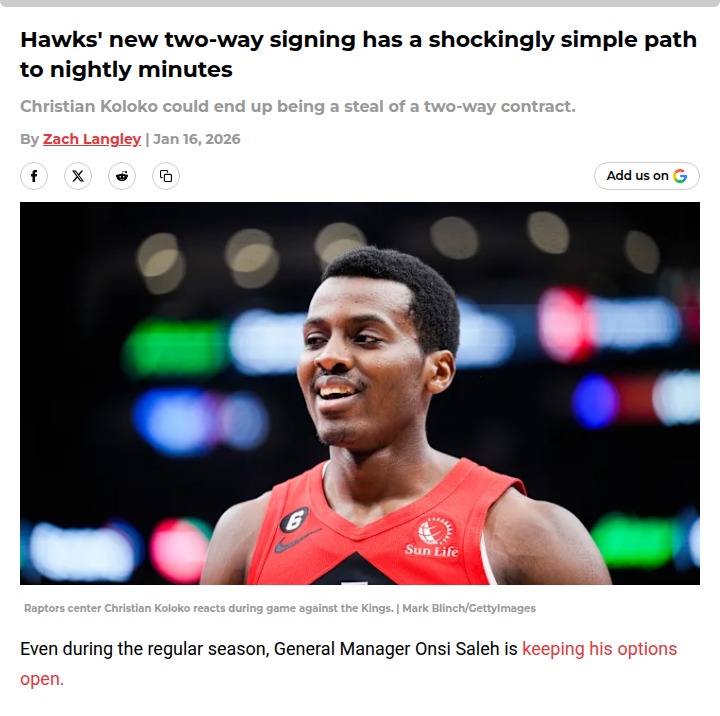The image size is (720, 716).
Task: Follow the 'keeping his options open' link
Action: [x=349, y=664]
